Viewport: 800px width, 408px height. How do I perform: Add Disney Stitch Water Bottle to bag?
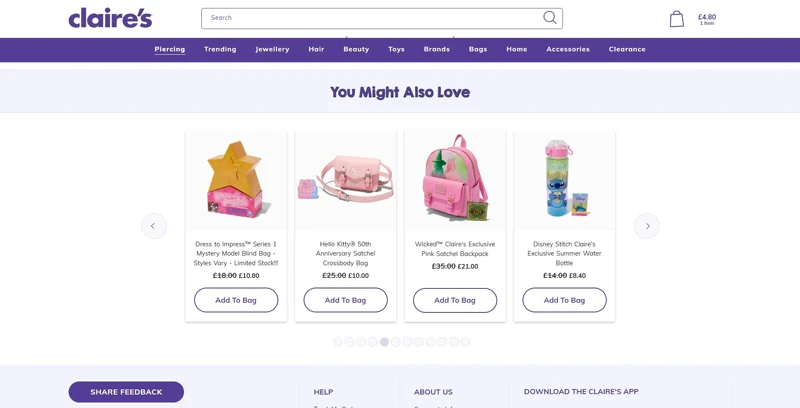[x=564, y=300]
